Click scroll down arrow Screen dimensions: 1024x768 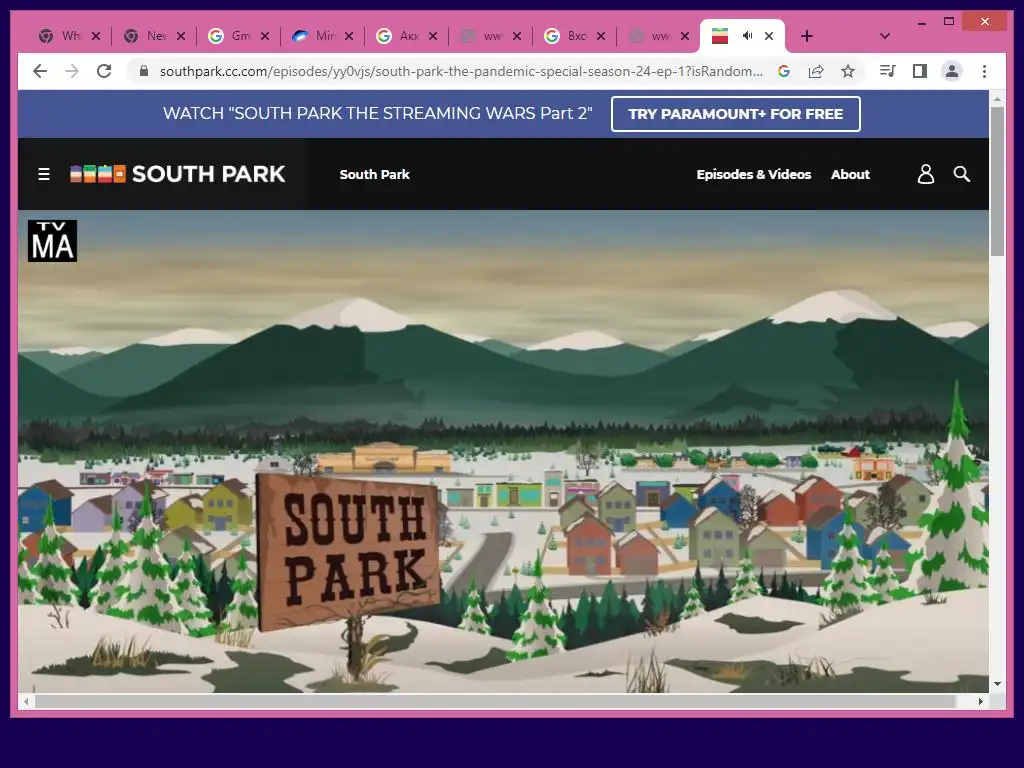point(997,684)
